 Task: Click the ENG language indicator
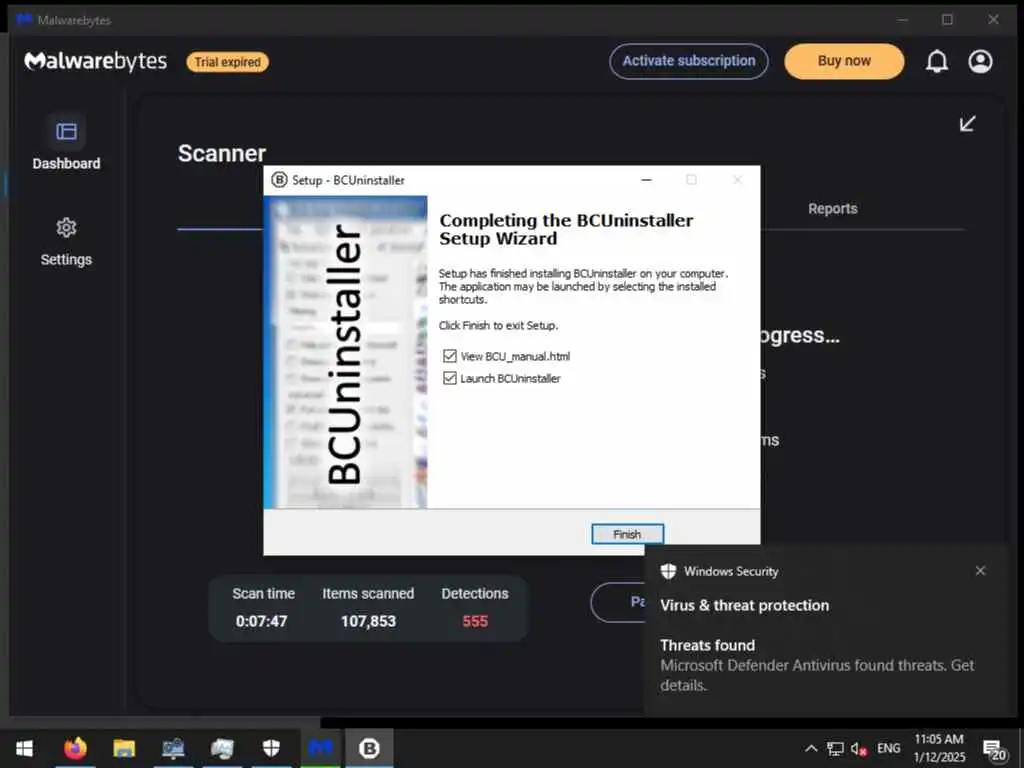tap(888, 748)
